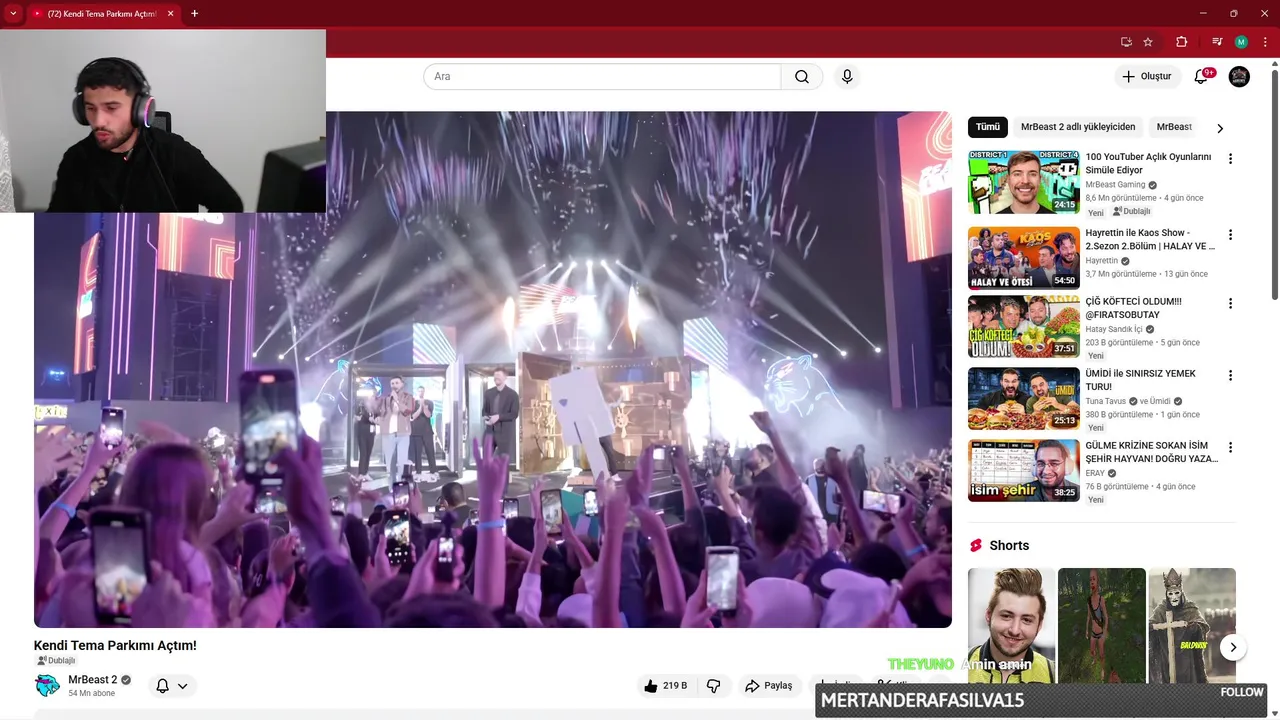Click into the Ara search field
This screenshot has width=1280, height=720.
[602, 77]
